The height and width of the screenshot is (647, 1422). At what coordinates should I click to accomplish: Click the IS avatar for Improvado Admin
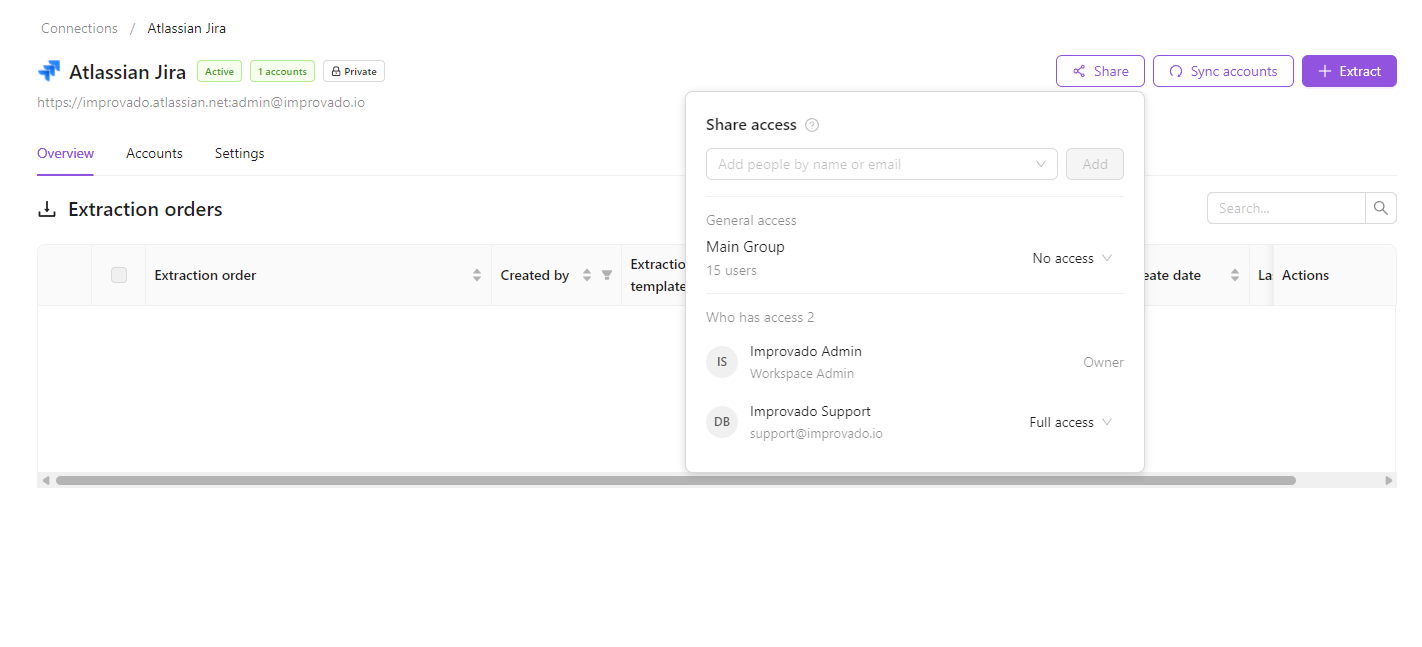pos(722,362)
